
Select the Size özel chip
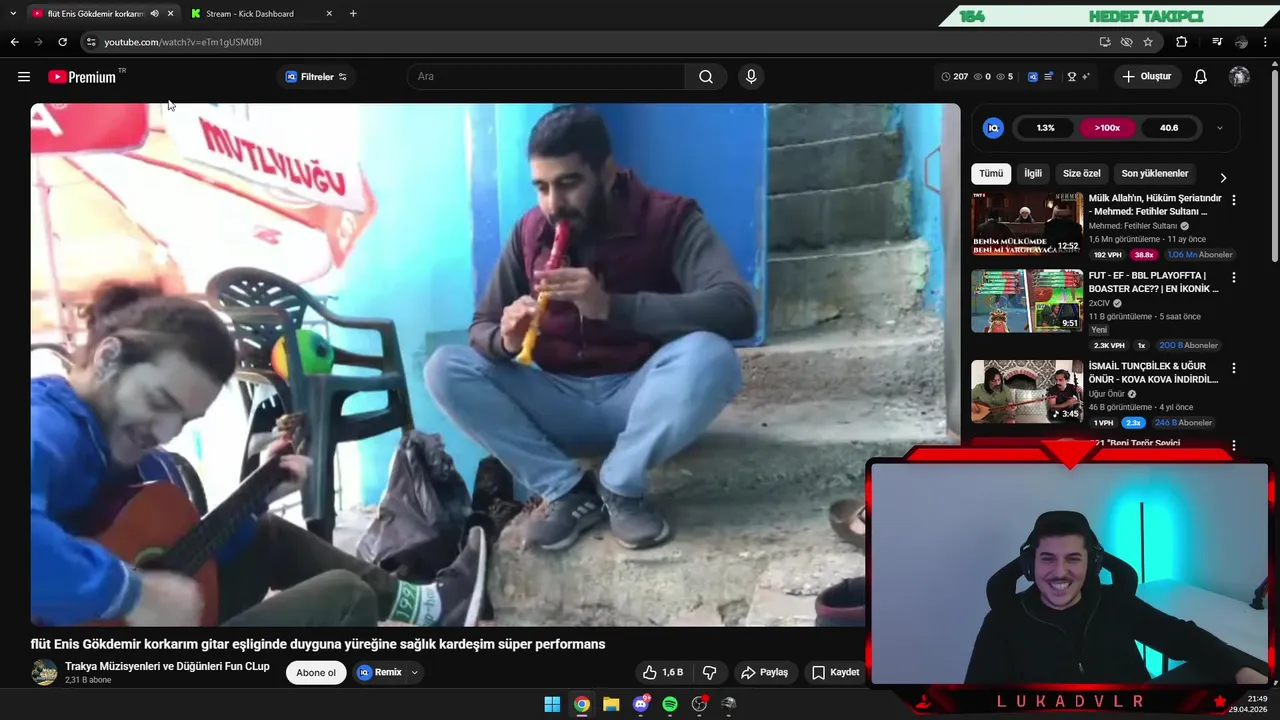(1081, 174)
